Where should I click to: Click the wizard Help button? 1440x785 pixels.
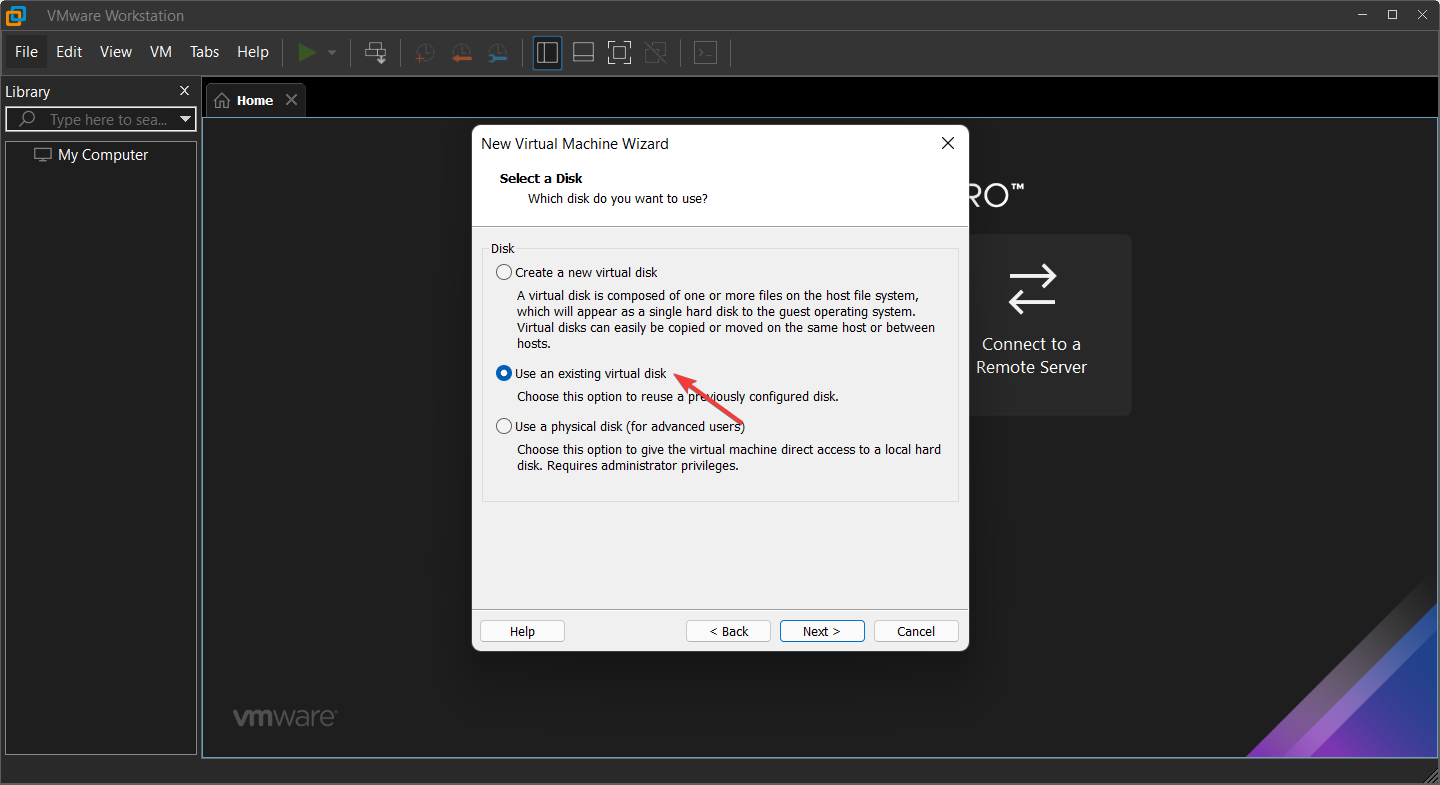tap(522, 631)
